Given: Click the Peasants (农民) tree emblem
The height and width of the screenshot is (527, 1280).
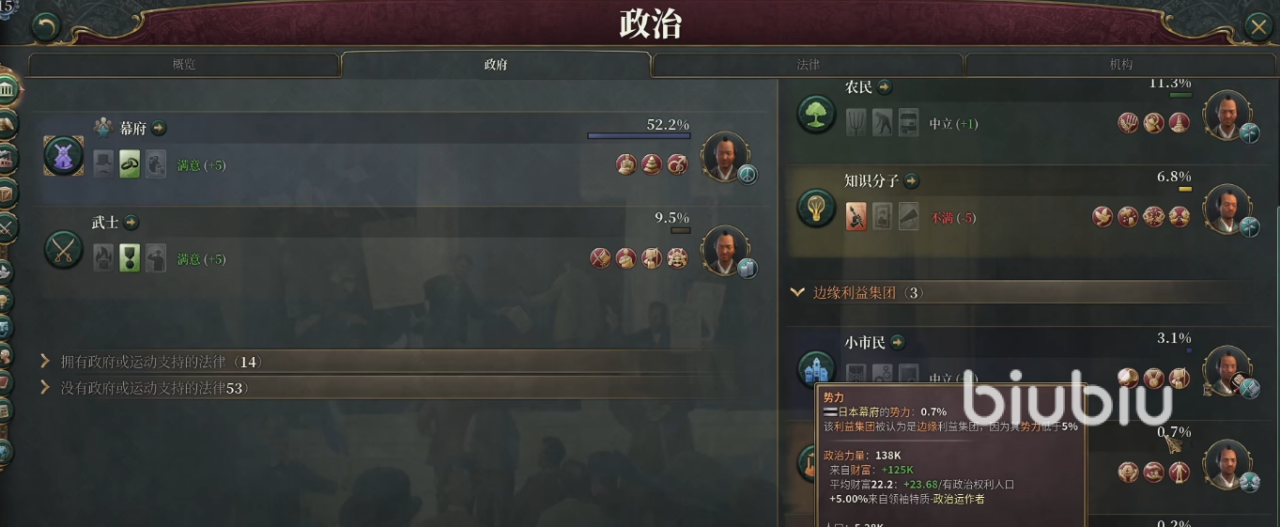Looking at the screenshot, I should [x=816, y=114].
